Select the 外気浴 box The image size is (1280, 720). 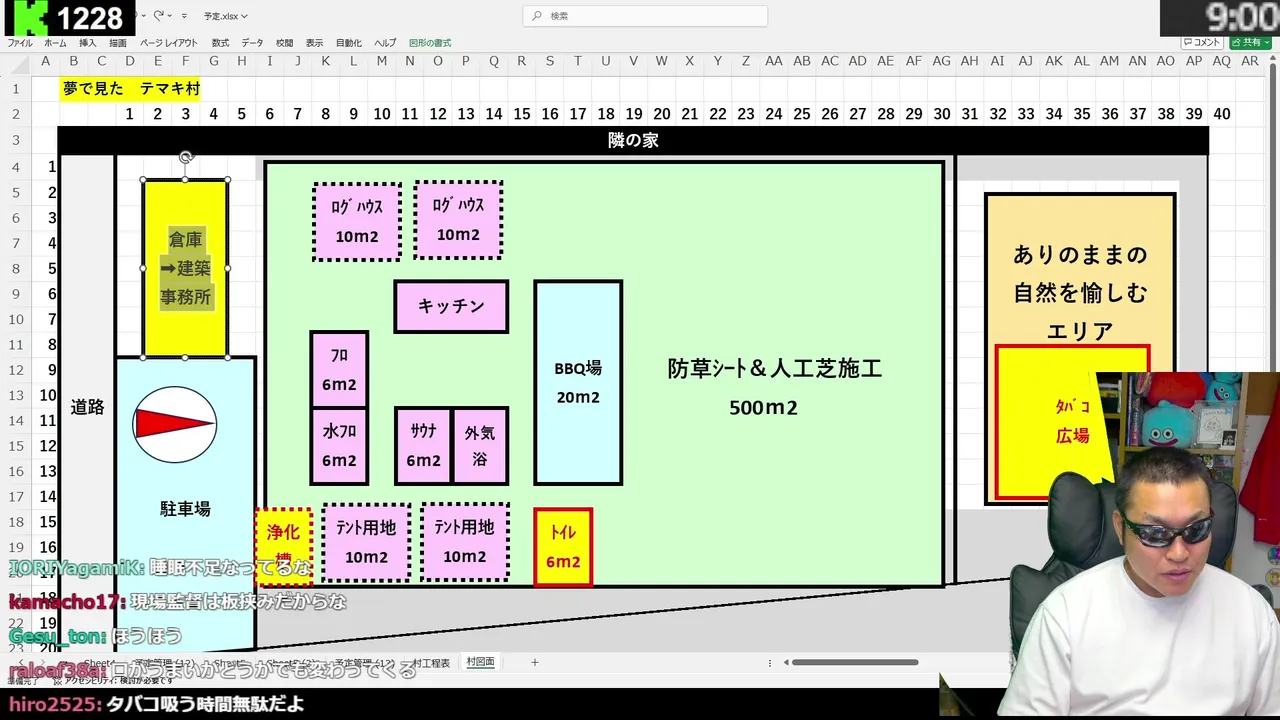[480, 446]
